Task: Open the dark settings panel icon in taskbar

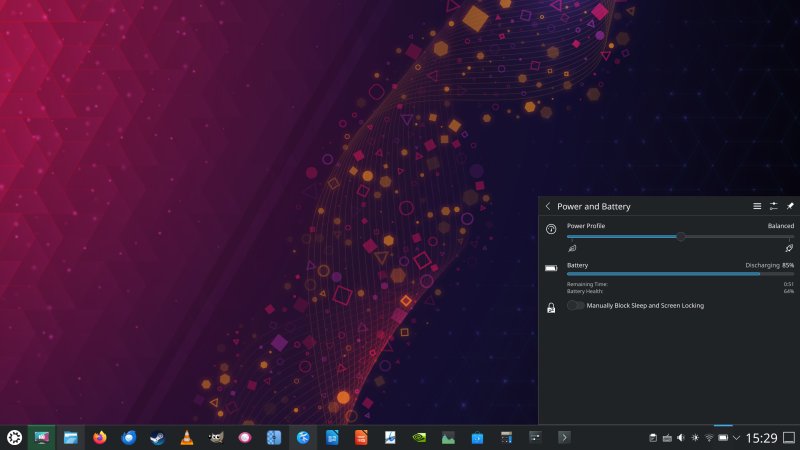Action: 535,437
